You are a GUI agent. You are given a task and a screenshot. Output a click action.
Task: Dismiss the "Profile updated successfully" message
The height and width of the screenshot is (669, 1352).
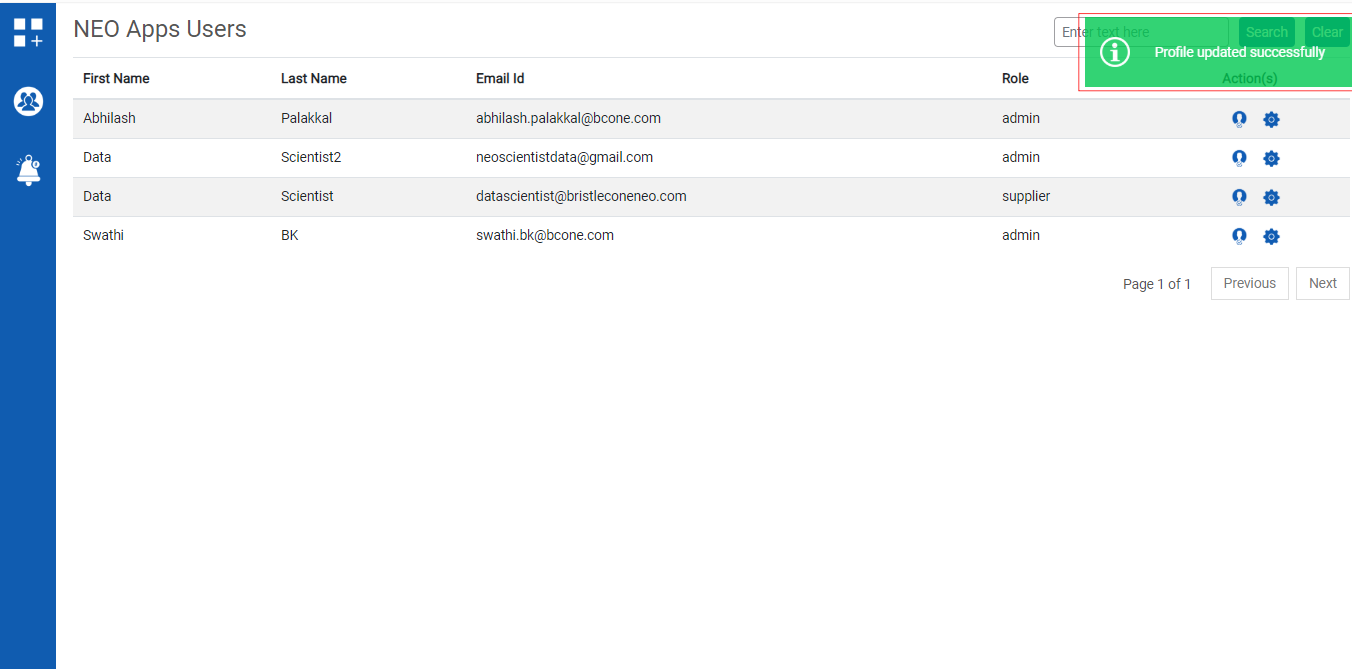pos(1218,52)
